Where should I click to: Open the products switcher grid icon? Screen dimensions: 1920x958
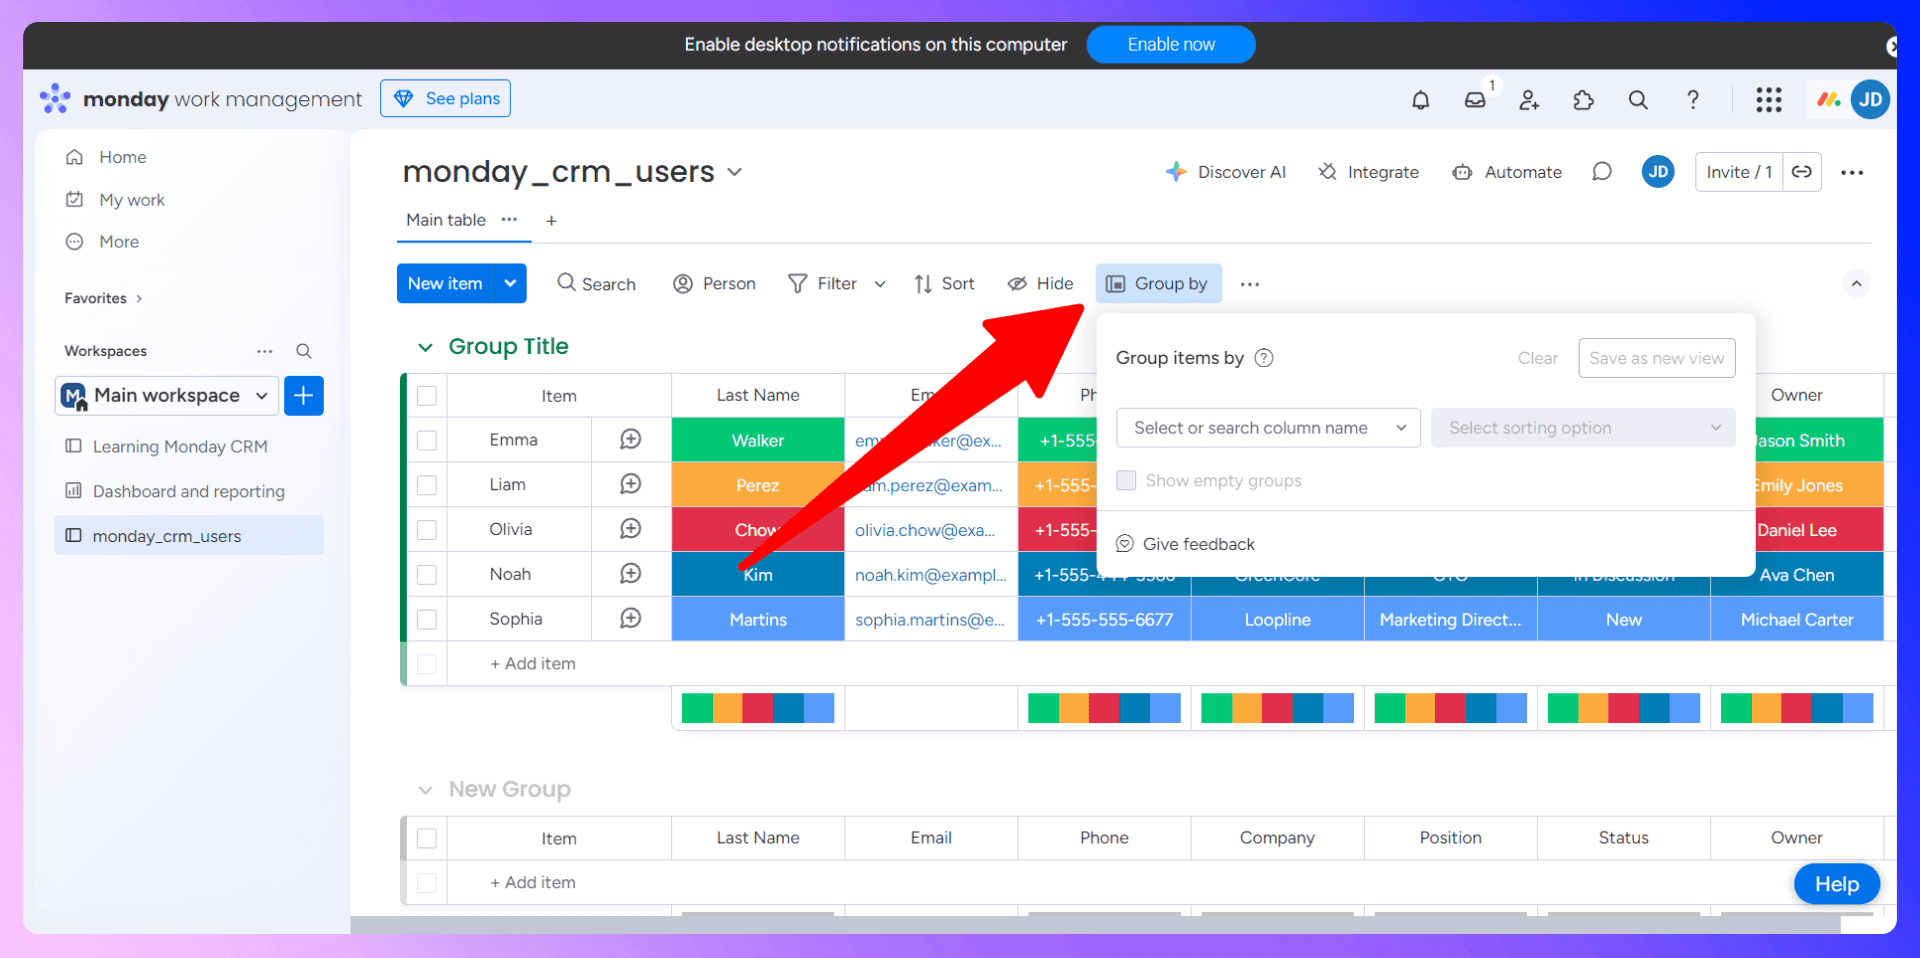(x=1769, y=100)
